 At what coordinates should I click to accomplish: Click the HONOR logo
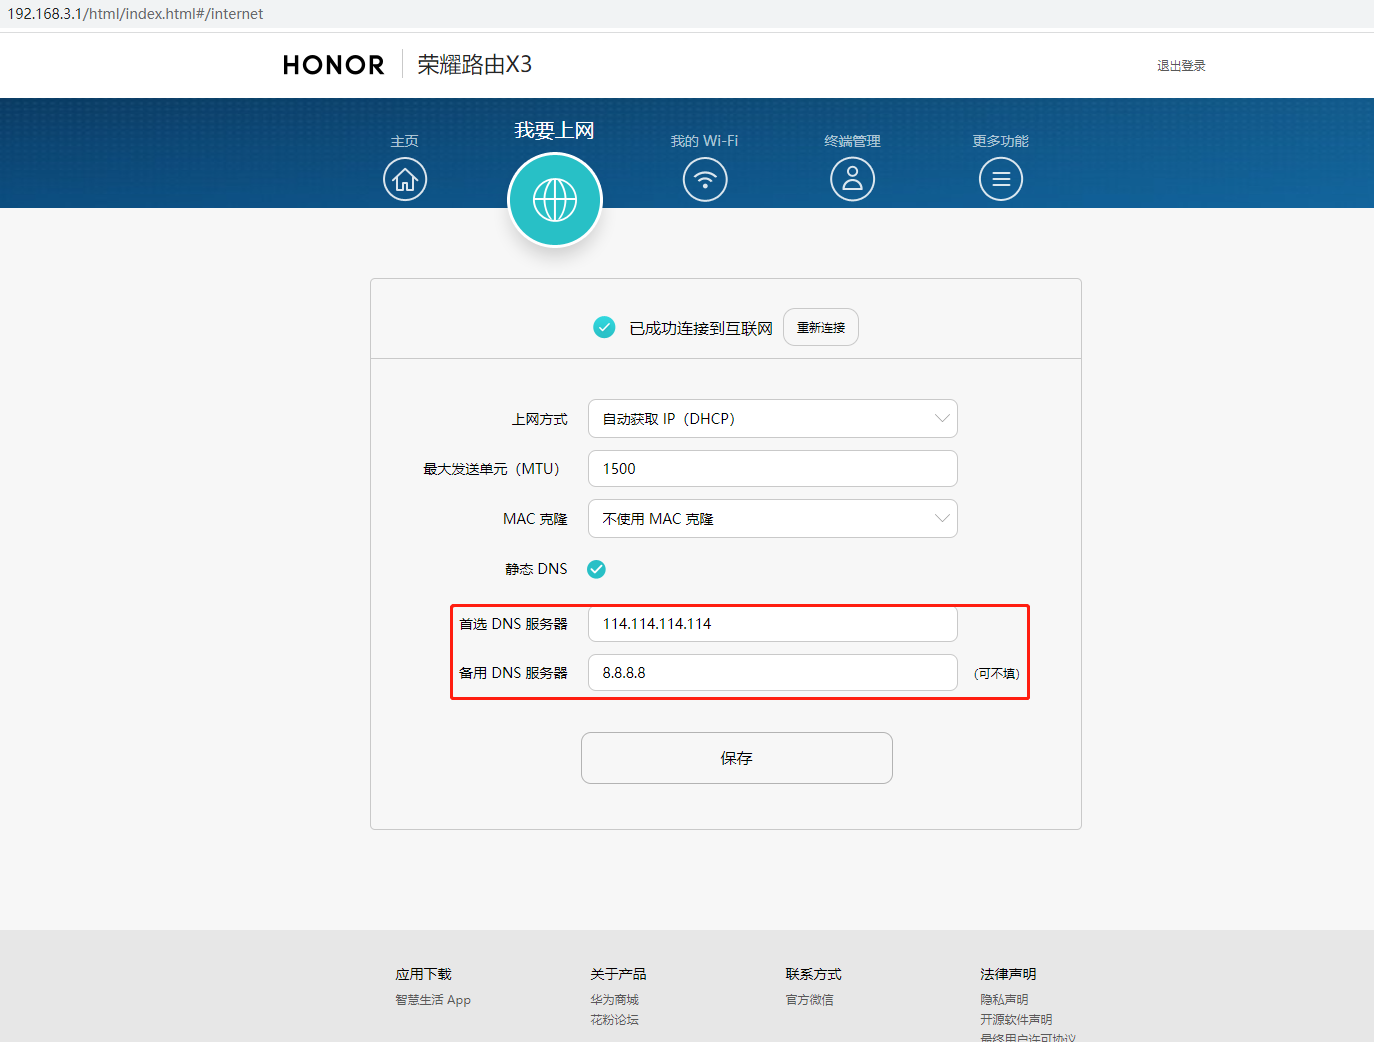pos(333,65)
